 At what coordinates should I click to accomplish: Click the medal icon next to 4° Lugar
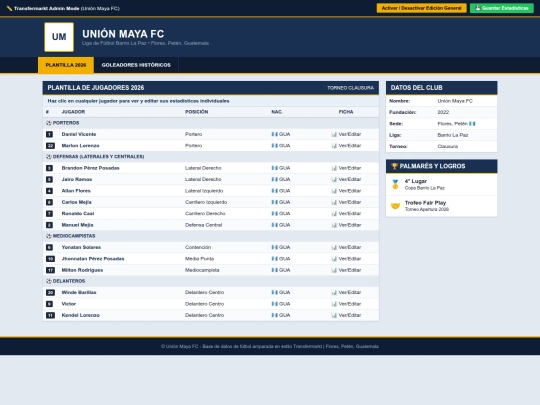[x=395, y=184]
